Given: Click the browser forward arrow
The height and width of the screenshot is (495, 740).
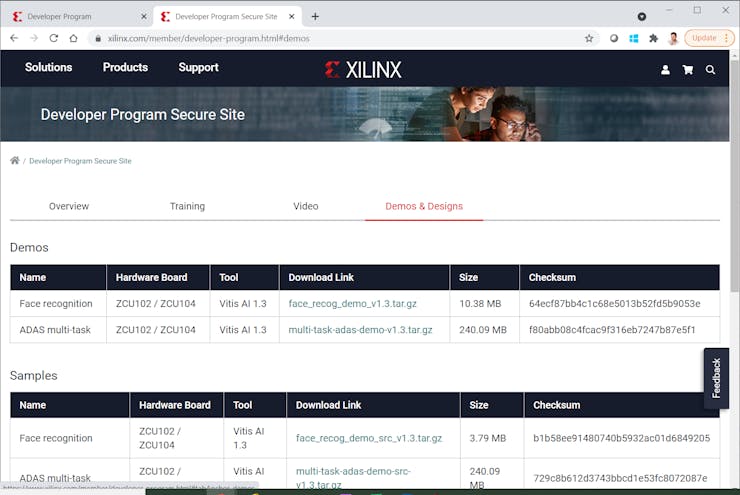Looking at the screenshot, I should tap(34, 38).
